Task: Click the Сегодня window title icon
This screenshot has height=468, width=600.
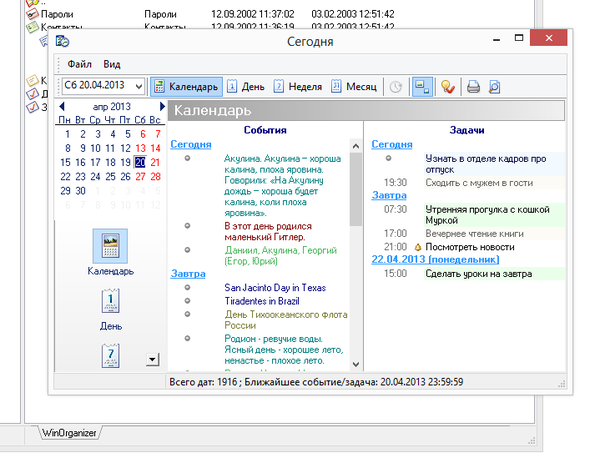Action: coord(62,41)
